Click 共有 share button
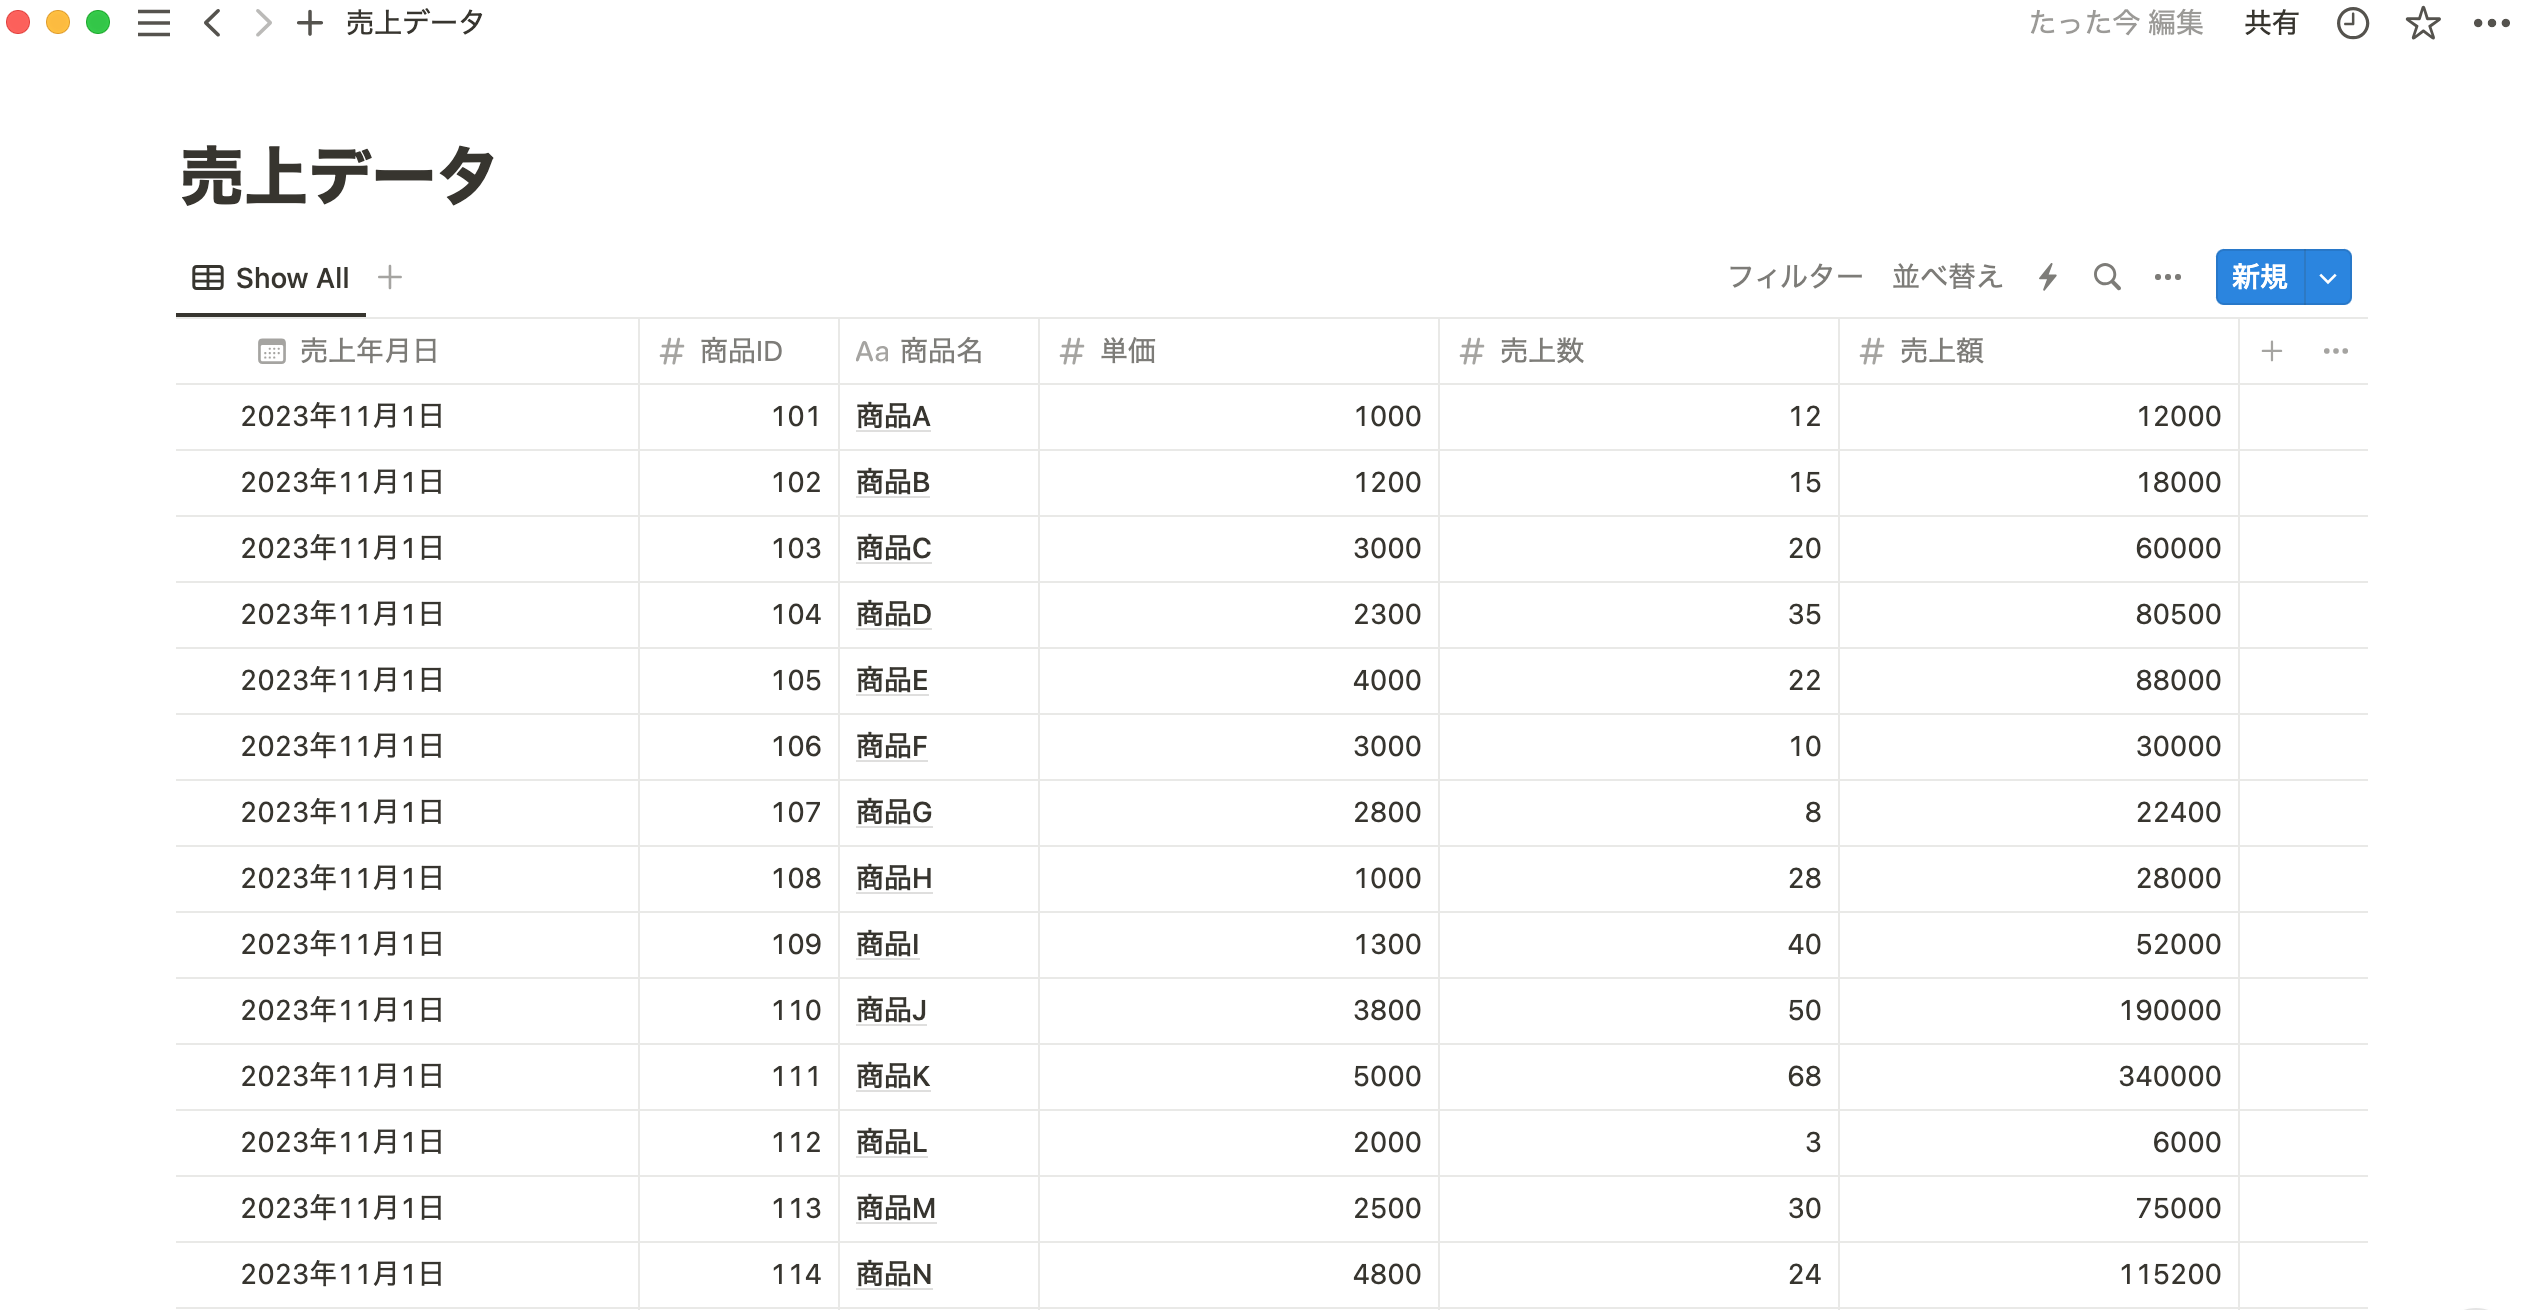Image resolution: width=2536 pixels, height=1310 pixels. point(2271,23)
